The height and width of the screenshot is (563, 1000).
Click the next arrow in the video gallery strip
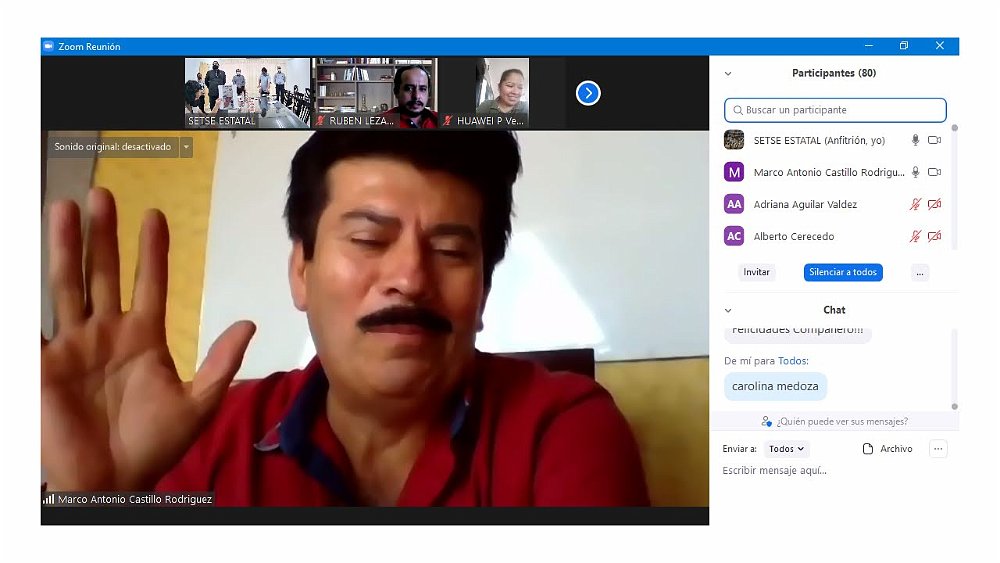[x=588, y=93]
